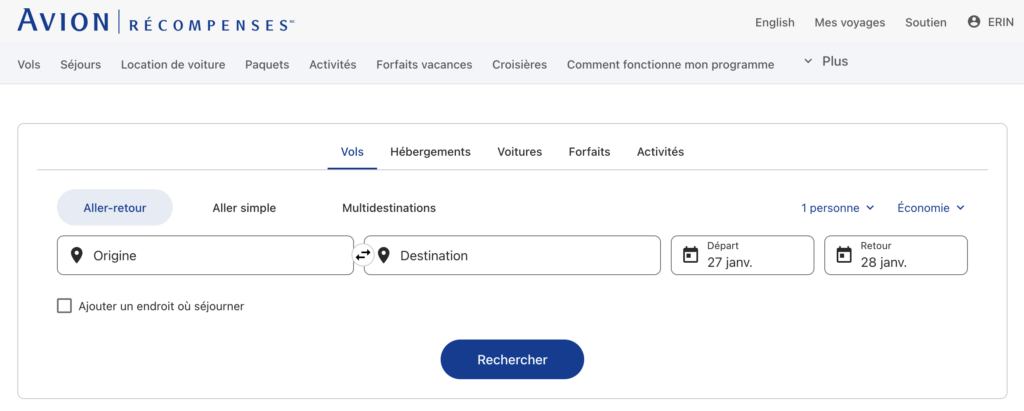Select the Aller-retour trip type
1024x411 pixels.
[115, 208]
